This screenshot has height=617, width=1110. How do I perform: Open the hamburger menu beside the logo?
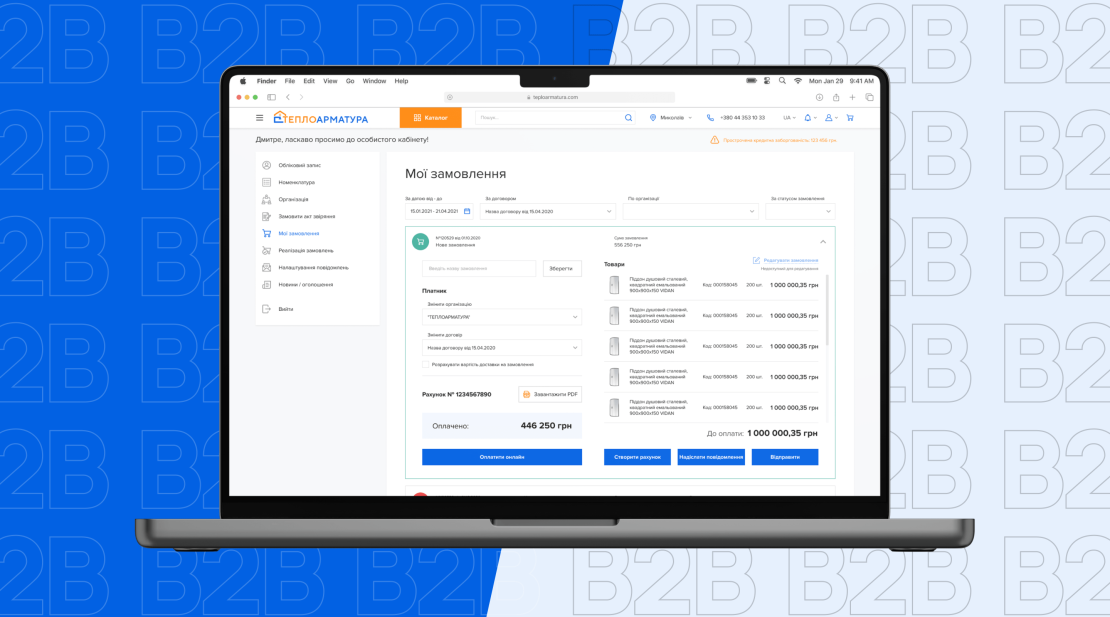(260, 118)
